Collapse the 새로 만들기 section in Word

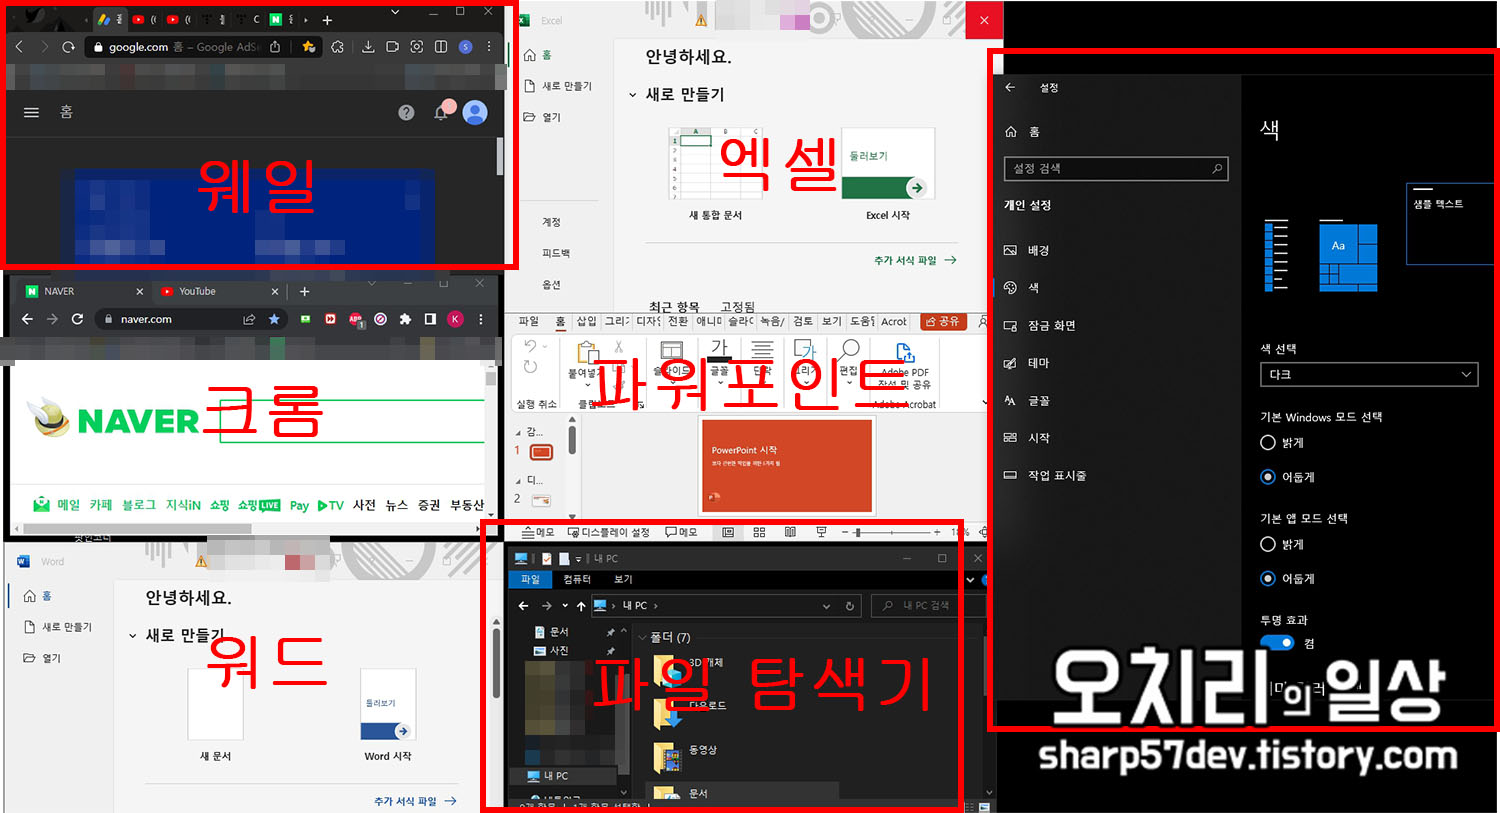132,636
